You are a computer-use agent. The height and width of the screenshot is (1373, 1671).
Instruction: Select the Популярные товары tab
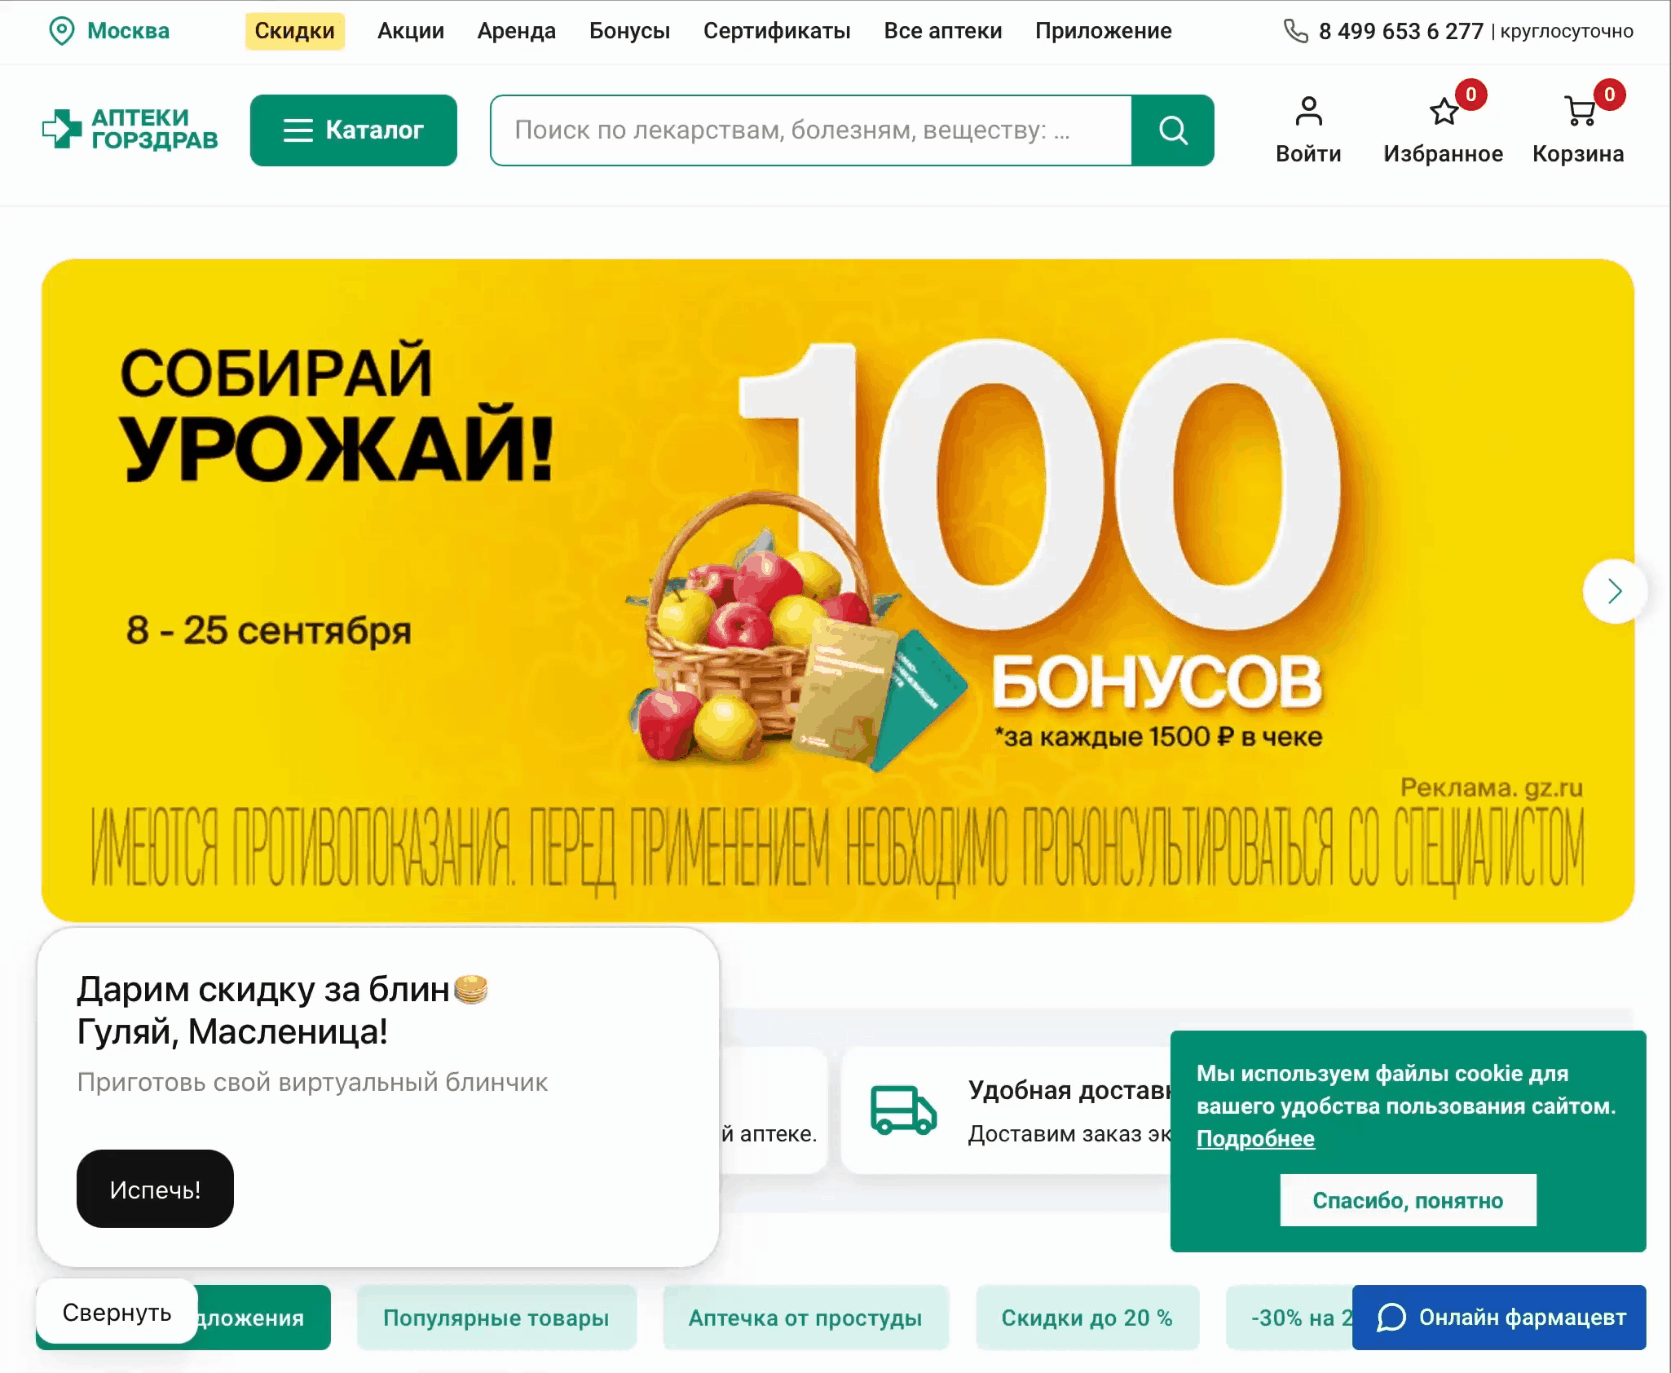point(496,1318)
